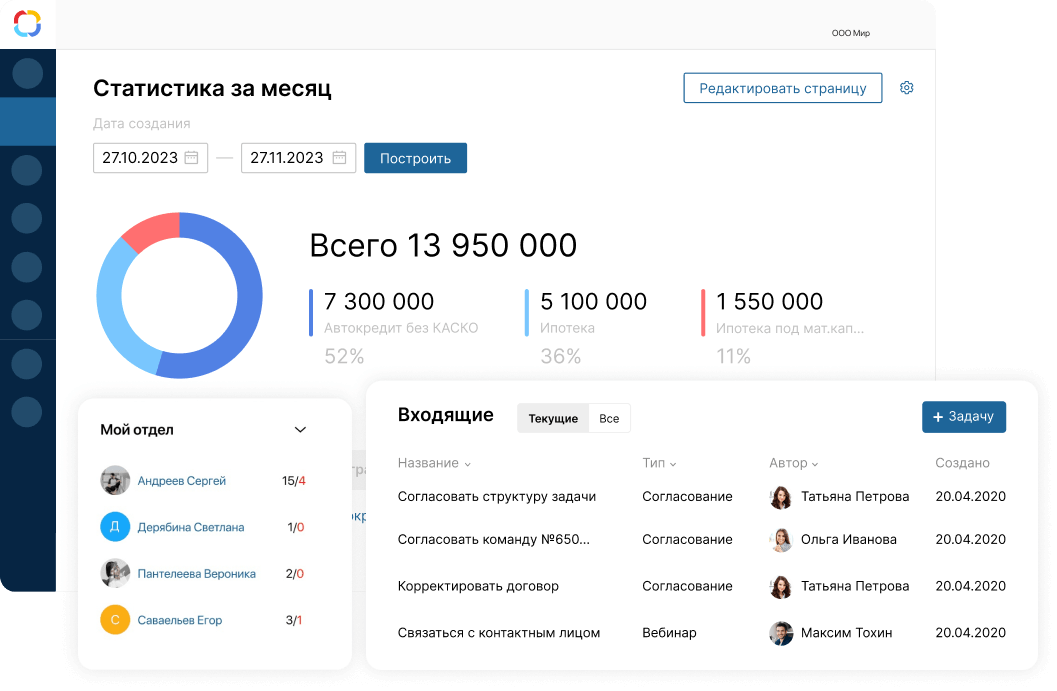Open calendar picker for 27.11.2023 date

tap(339, 158)
